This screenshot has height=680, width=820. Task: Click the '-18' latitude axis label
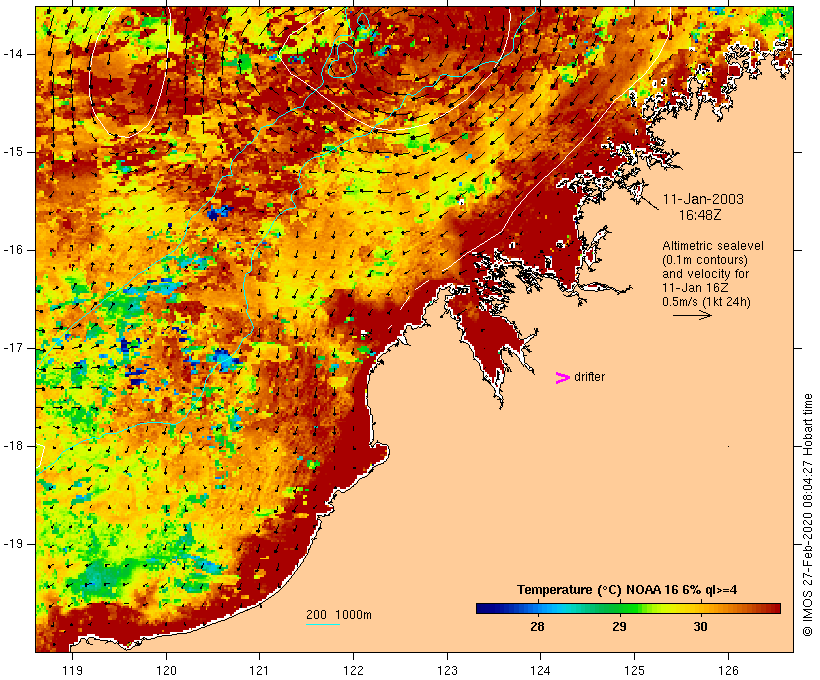(x=12, y=446)
